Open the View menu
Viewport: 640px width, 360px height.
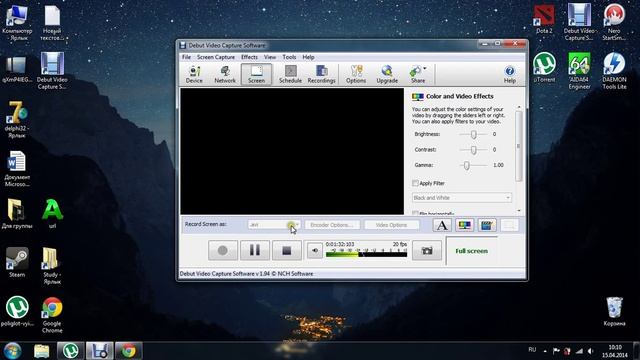point(270,57)
